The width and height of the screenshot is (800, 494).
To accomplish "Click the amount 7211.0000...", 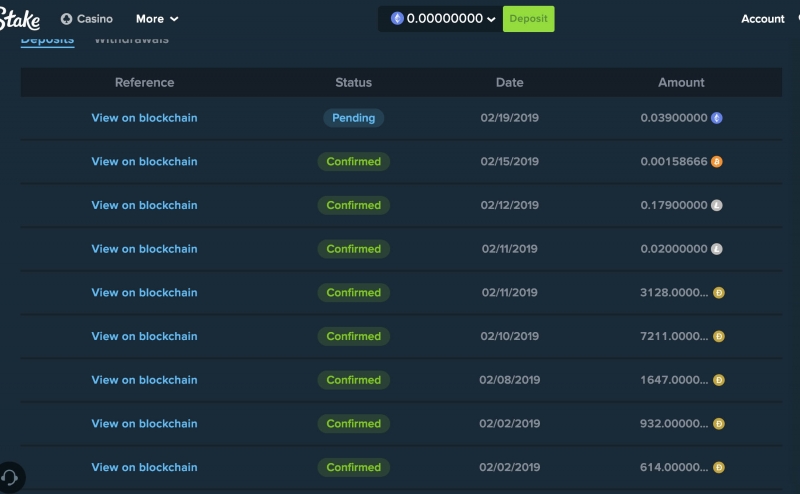I will [x=674, y=336].
